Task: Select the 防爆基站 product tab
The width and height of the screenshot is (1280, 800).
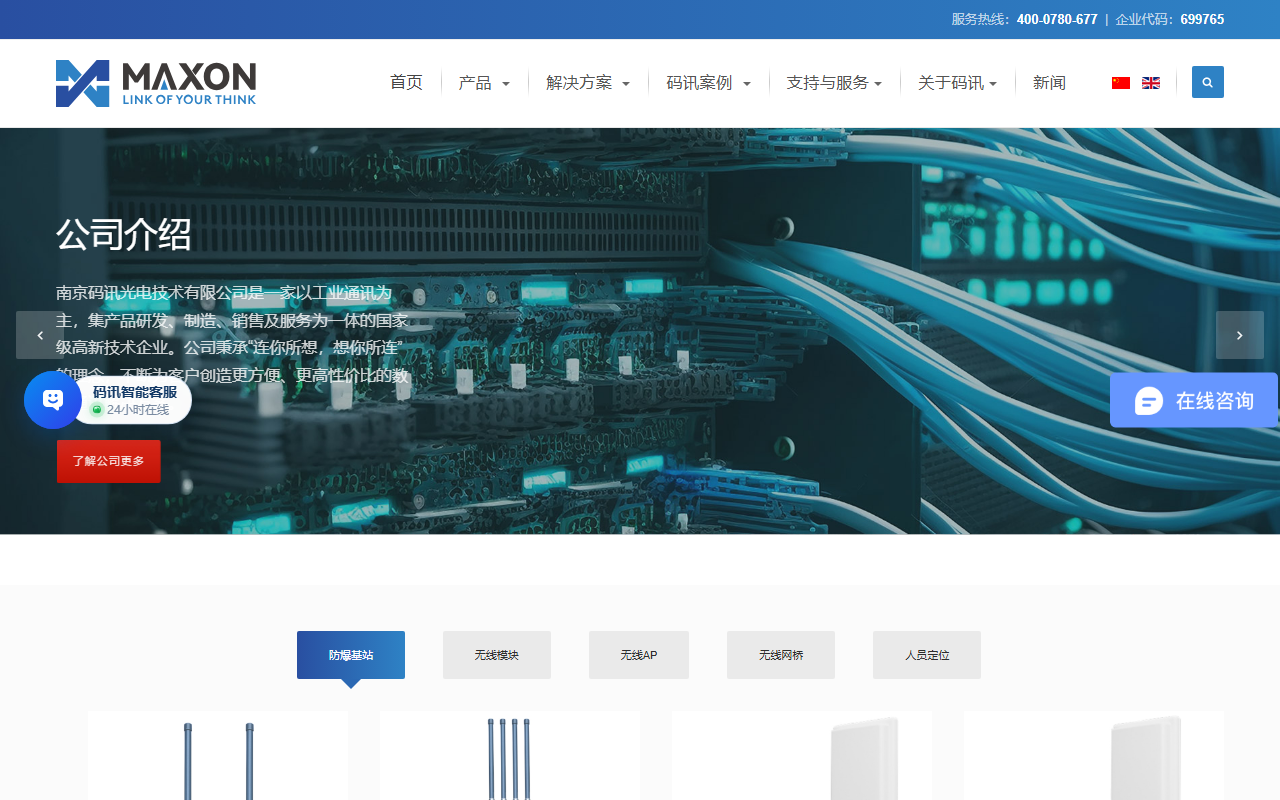Action: point(351,655)
